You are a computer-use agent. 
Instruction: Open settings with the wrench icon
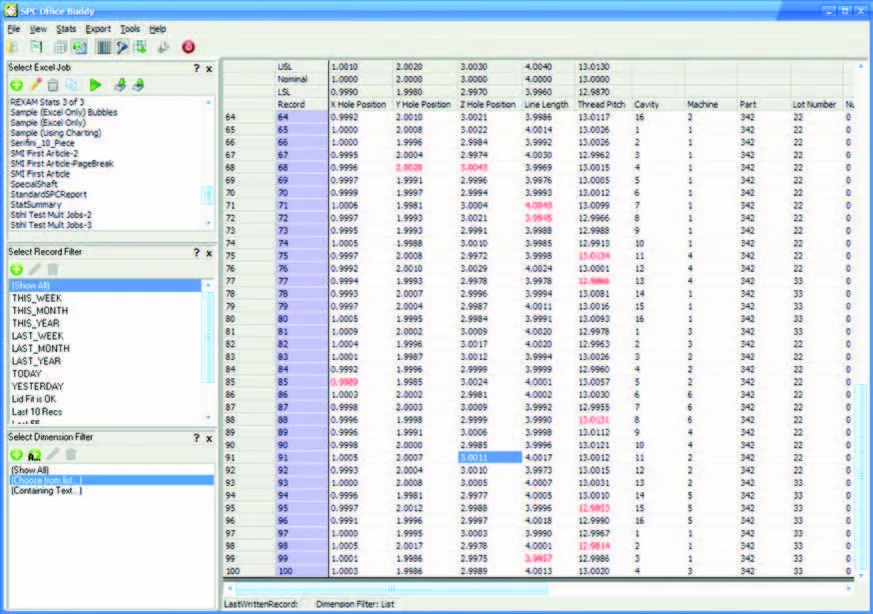click(163, 47)
